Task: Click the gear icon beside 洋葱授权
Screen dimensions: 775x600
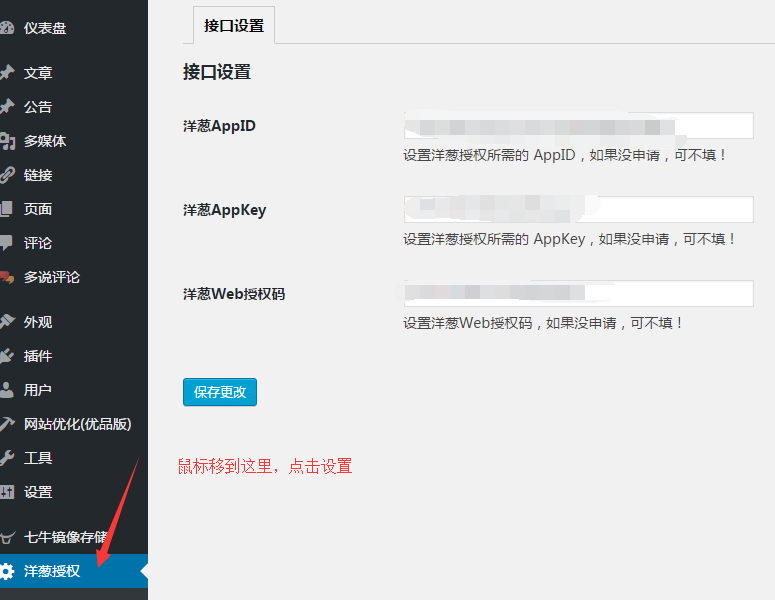Action: point(7,571)
